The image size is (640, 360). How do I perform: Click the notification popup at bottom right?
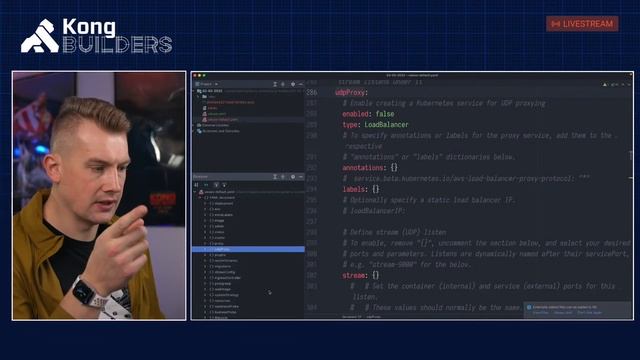[x=578, y=310]
